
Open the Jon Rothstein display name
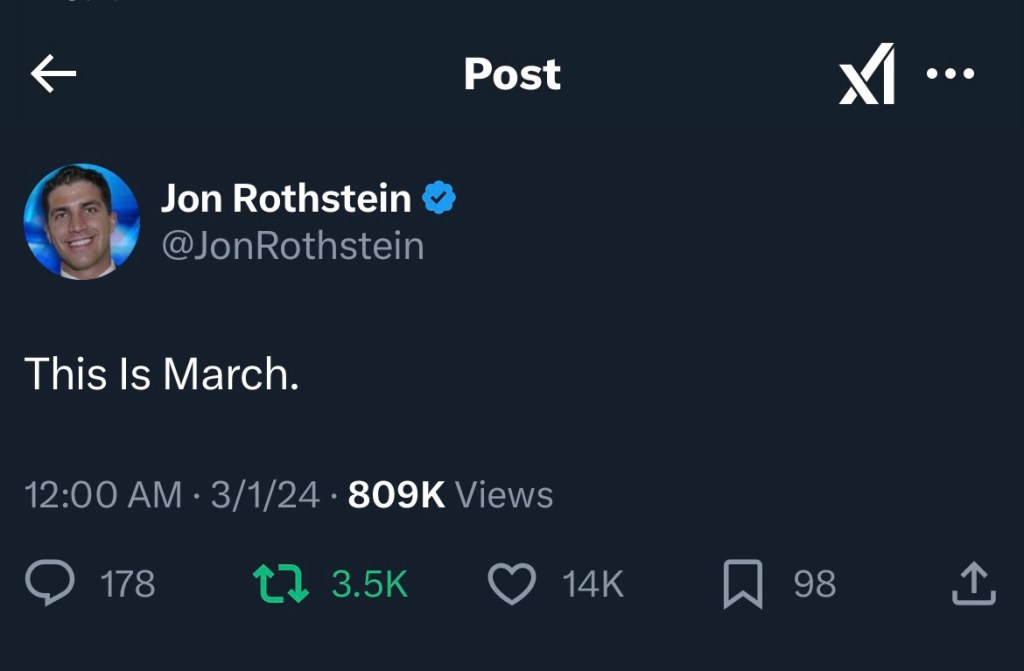286,199
